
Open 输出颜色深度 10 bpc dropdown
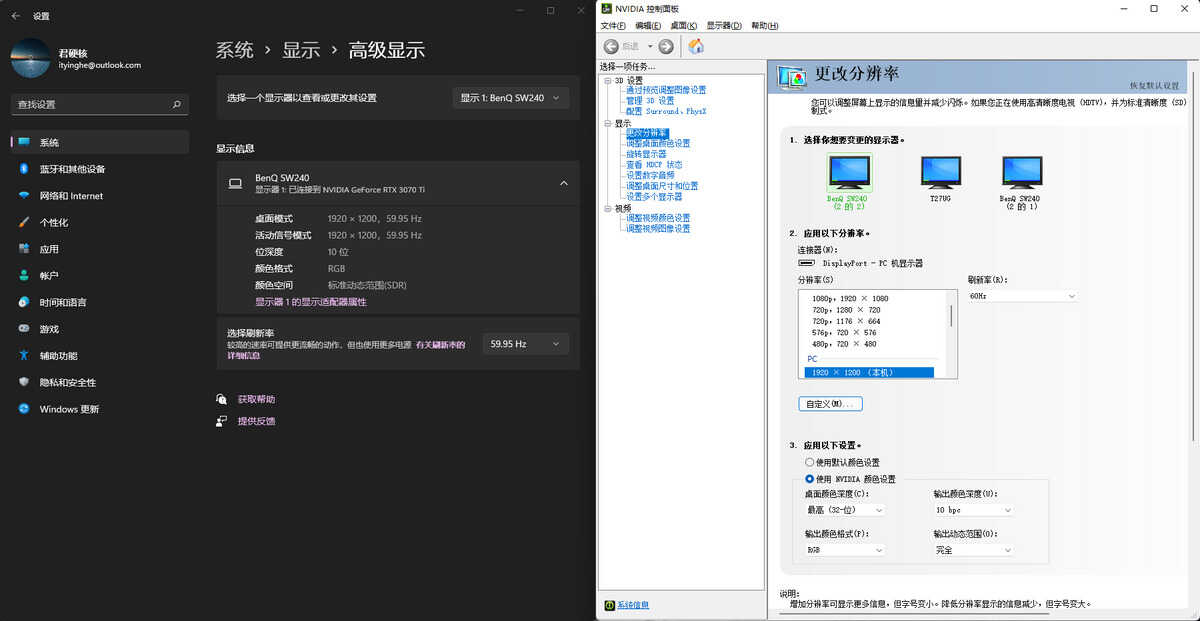click(x=974, y=510)
